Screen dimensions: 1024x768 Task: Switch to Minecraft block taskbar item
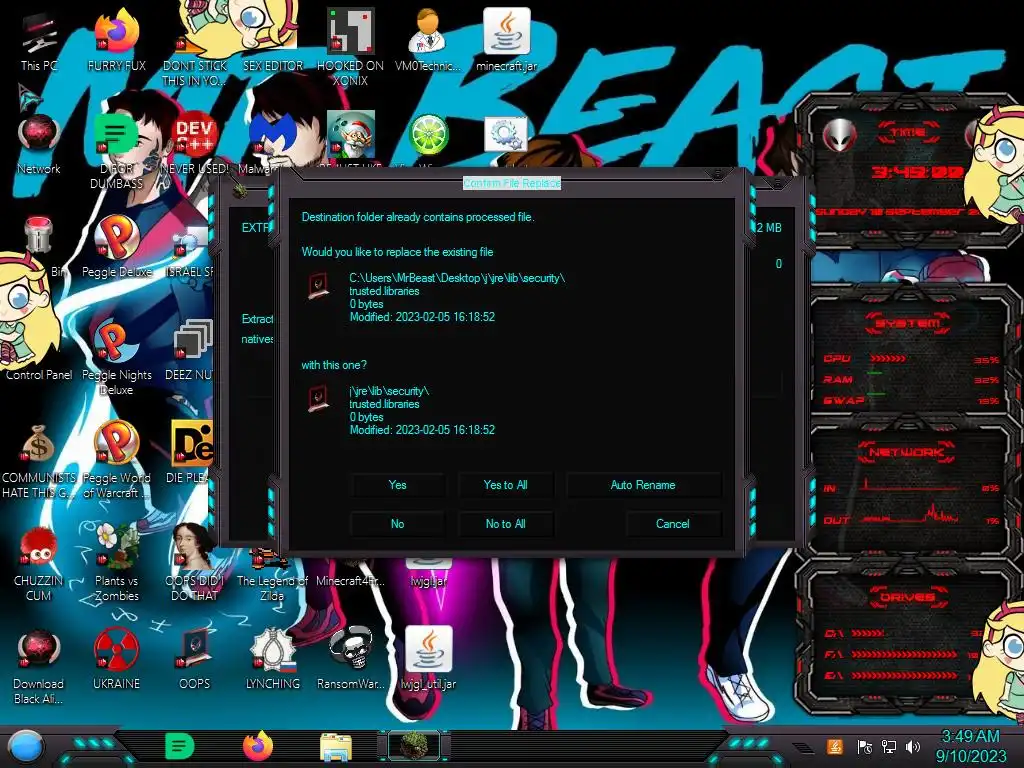414,746
